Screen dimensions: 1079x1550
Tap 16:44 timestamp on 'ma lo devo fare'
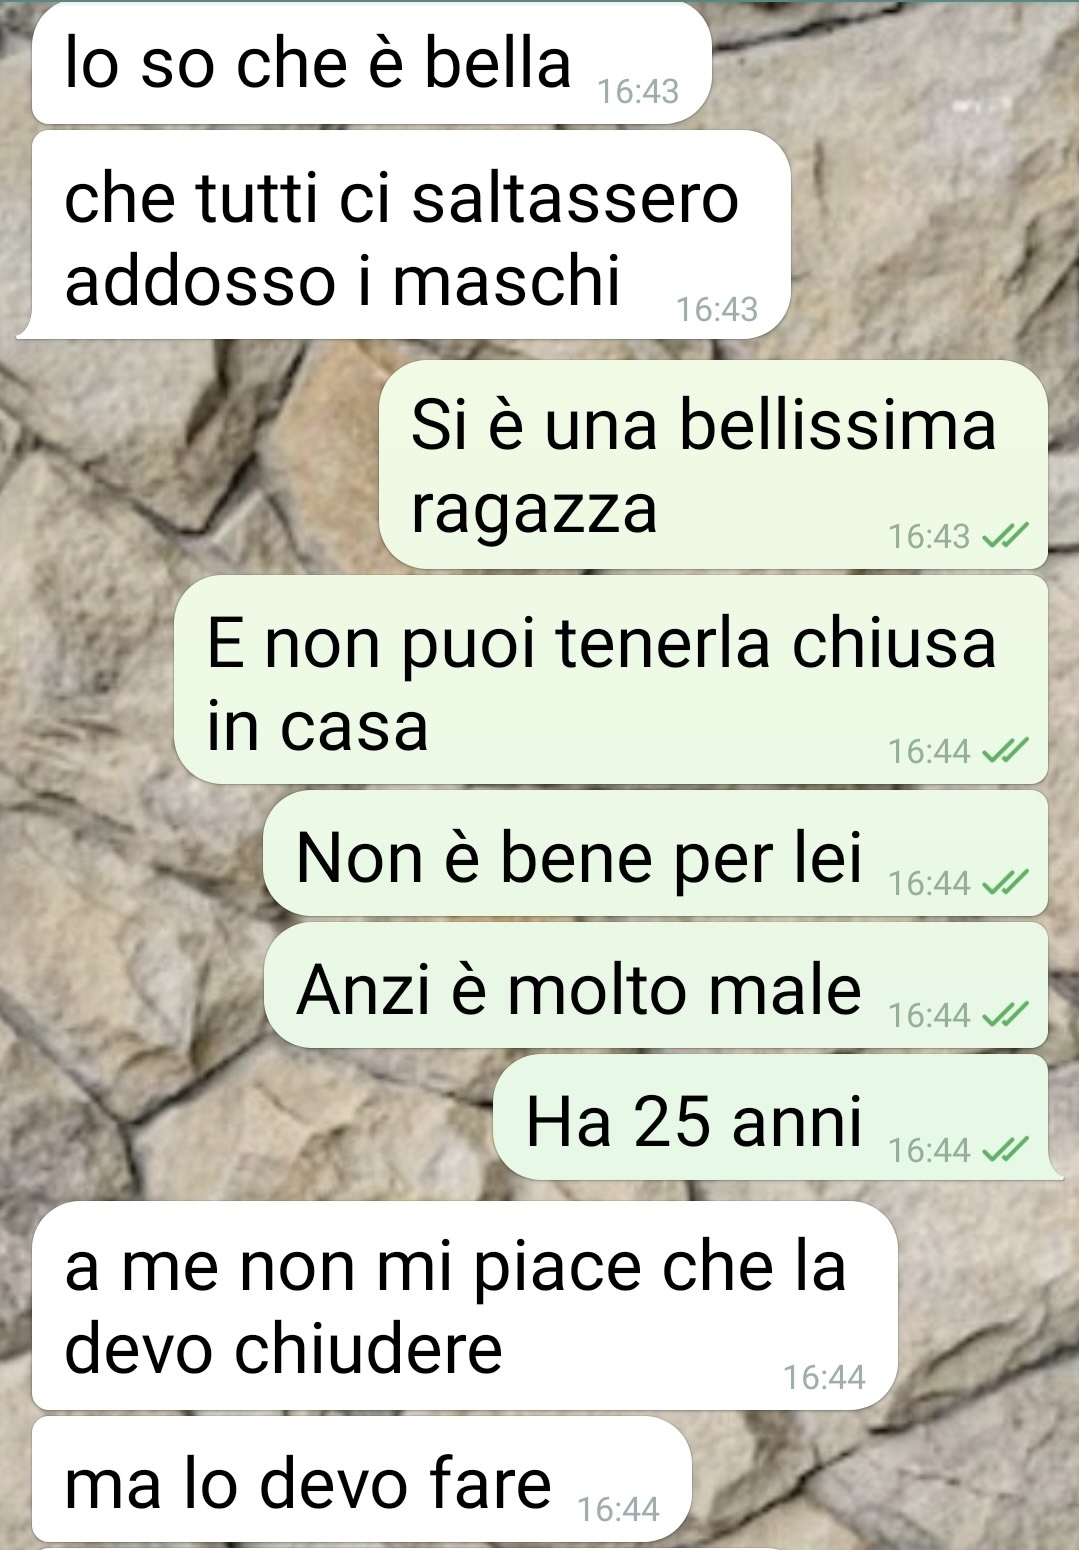pyautogui.click(x=619, y=1509)
